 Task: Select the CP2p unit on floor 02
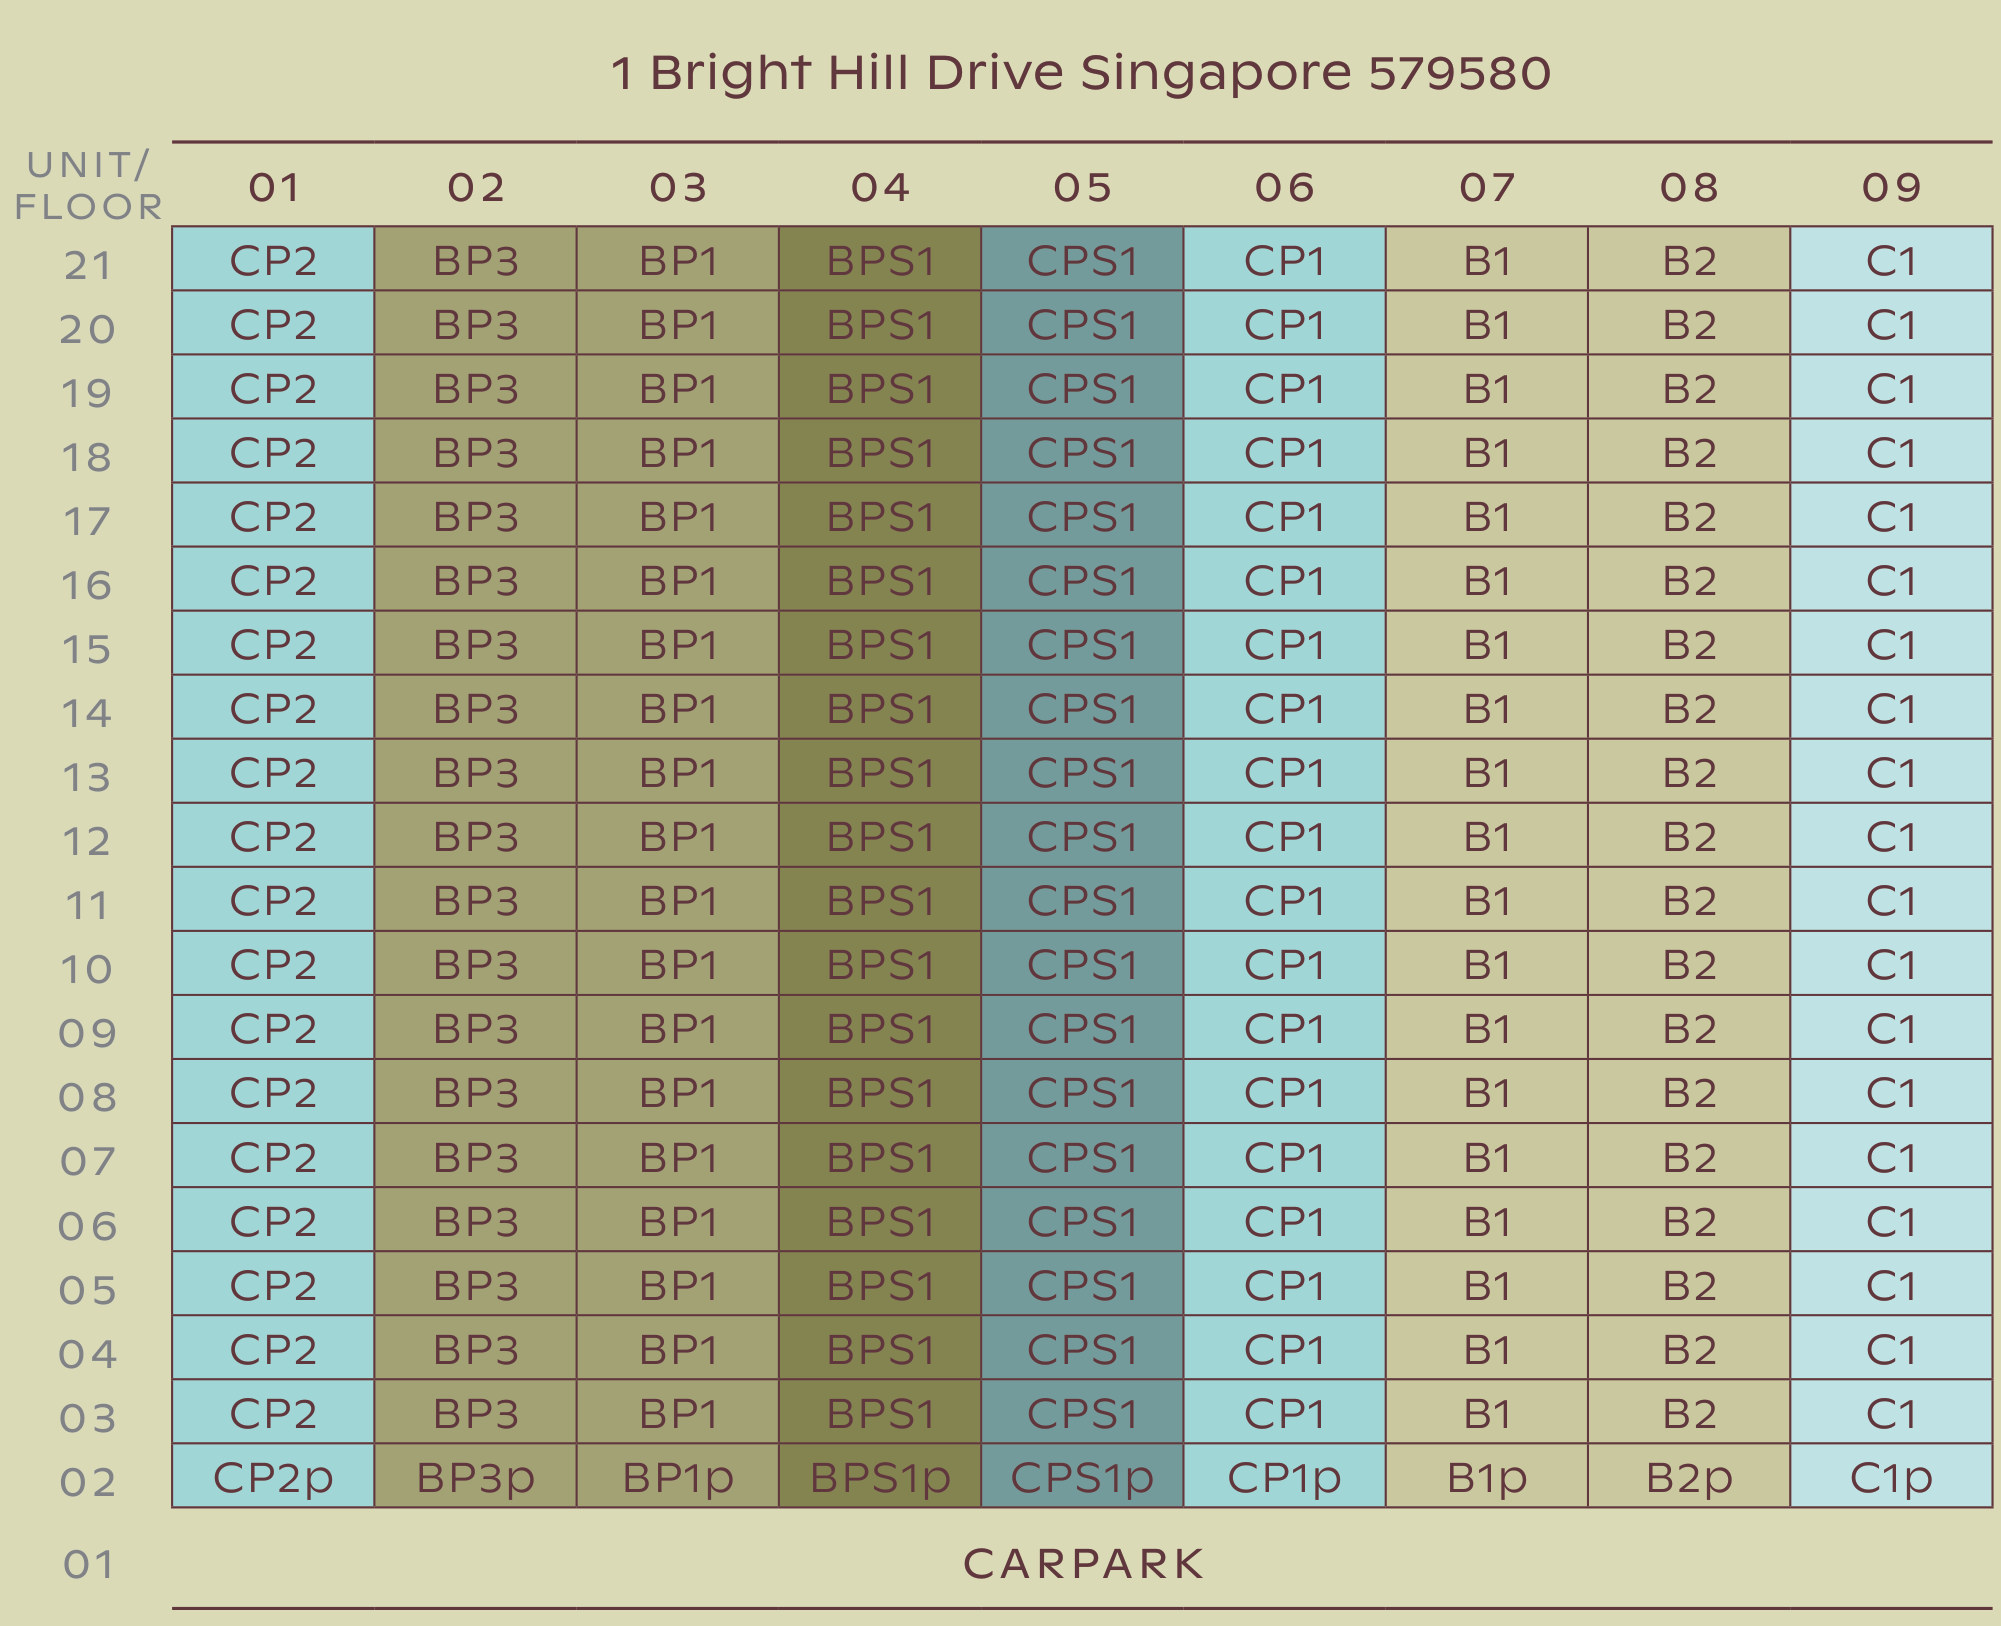coord(273,1475)
